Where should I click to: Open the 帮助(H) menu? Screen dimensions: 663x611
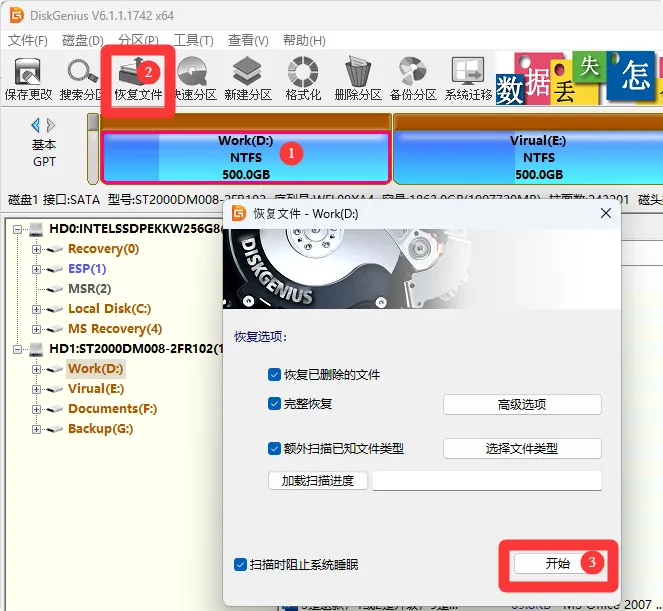304,41
